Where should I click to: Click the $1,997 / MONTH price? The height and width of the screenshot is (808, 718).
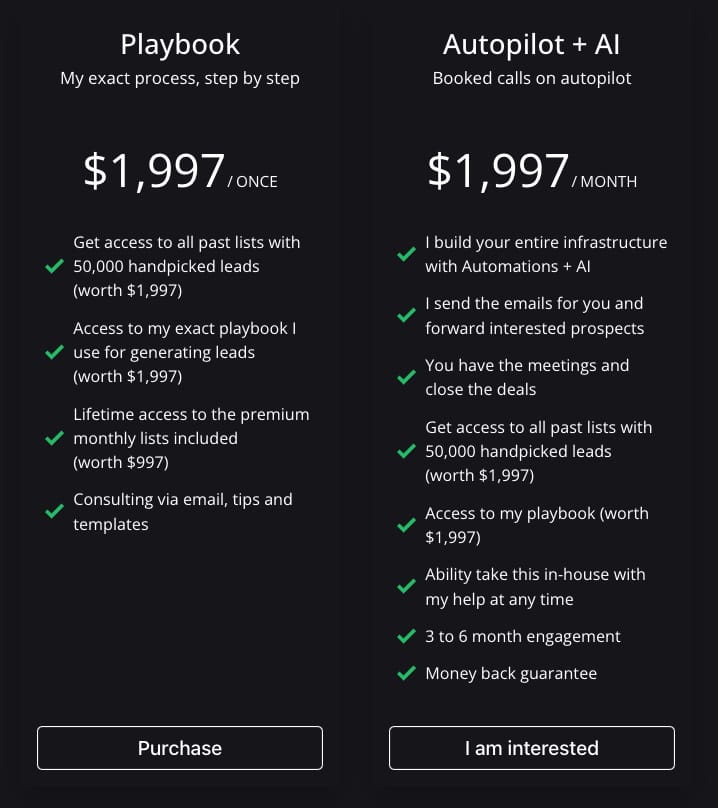point(532,171)
